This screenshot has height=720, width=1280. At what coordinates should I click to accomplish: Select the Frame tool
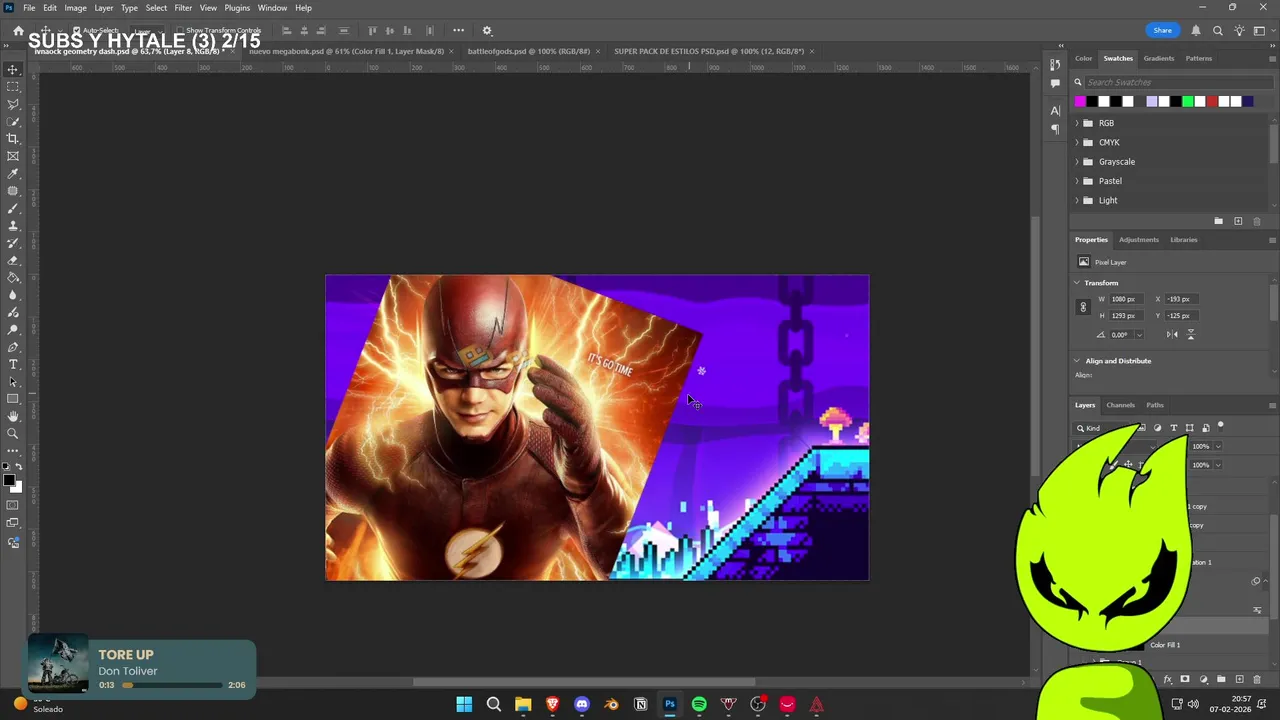[13, 156]
